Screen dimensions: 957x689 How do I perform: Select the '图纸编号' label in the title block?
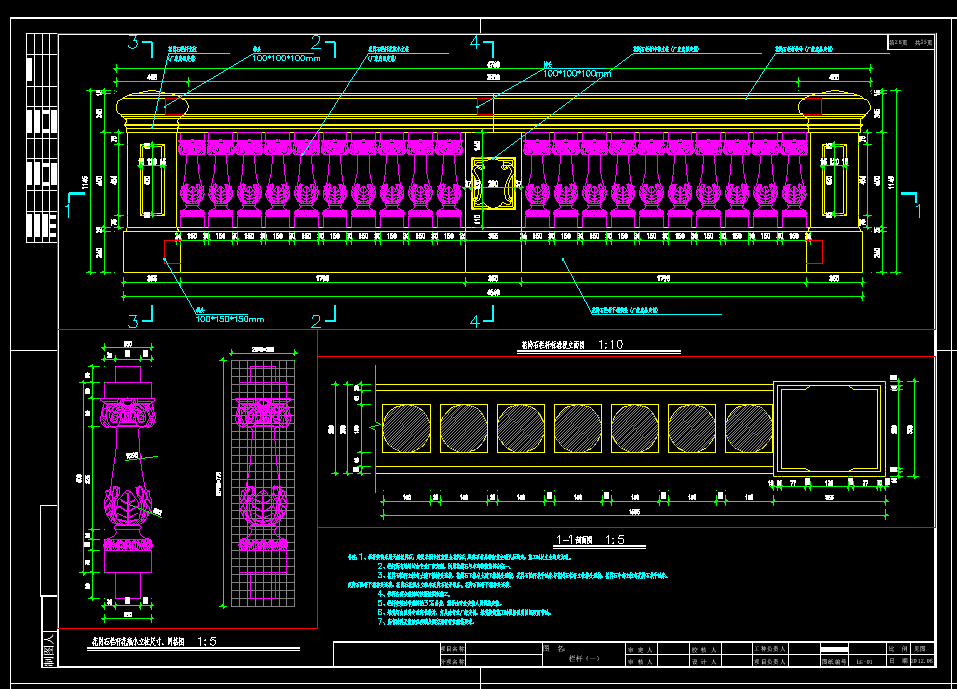point(834,662)
